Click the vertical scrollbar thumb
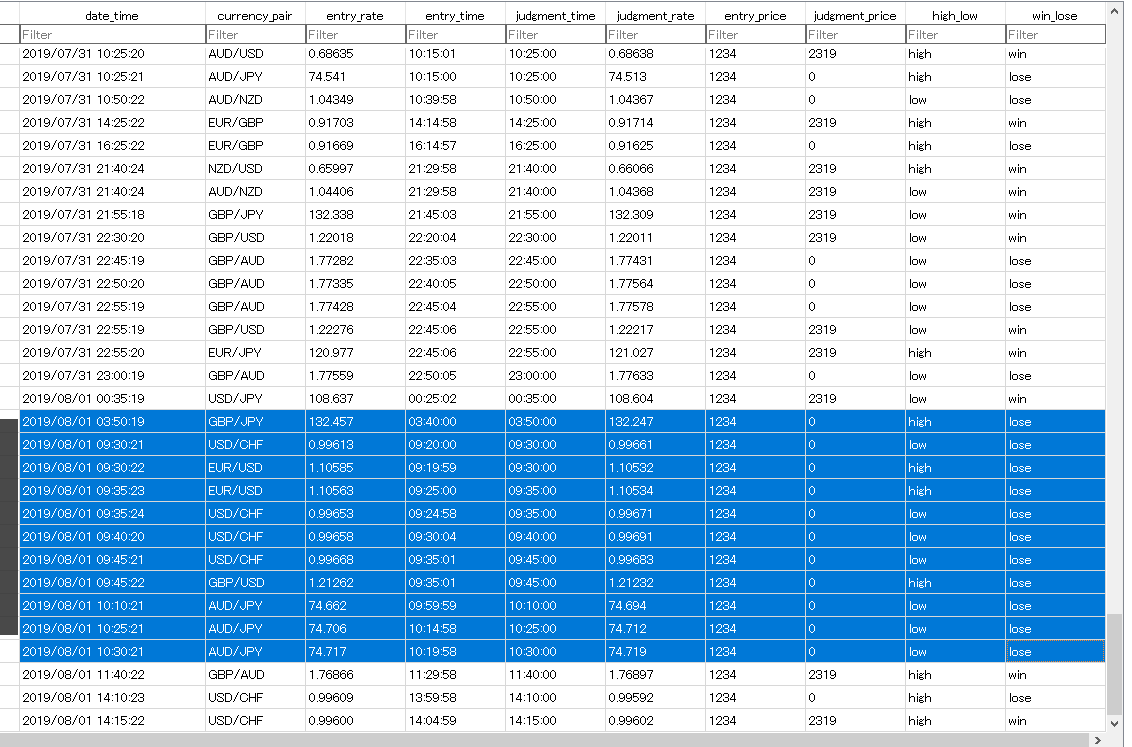1132x747 pixels. 1115,663
